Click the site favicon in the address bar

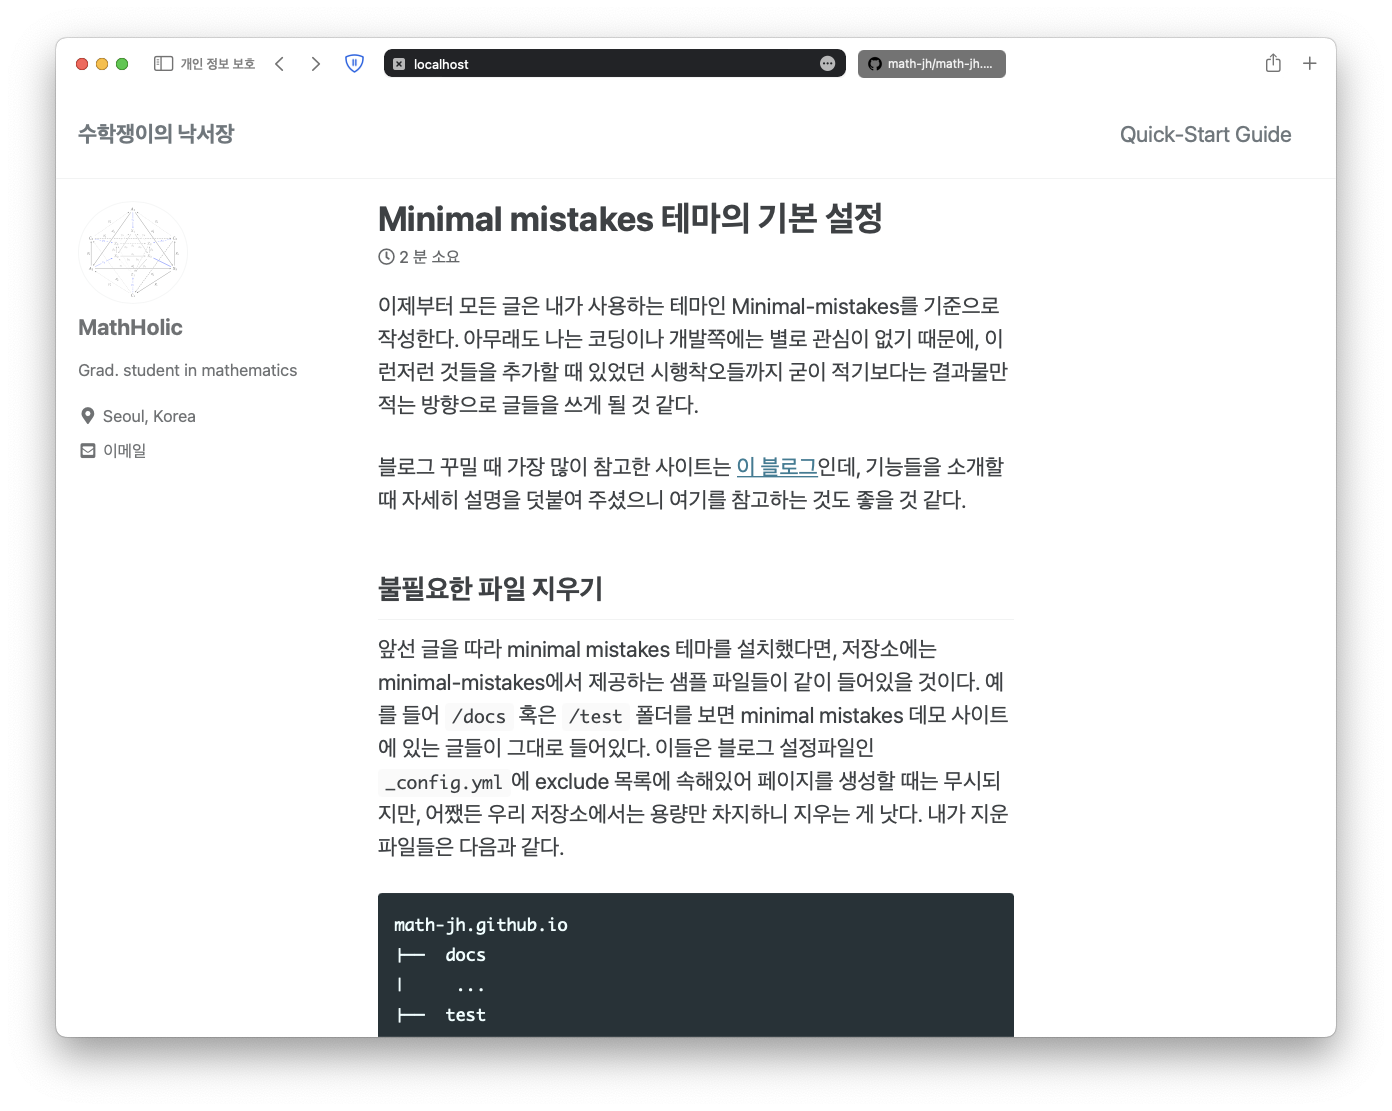[399, 63]
